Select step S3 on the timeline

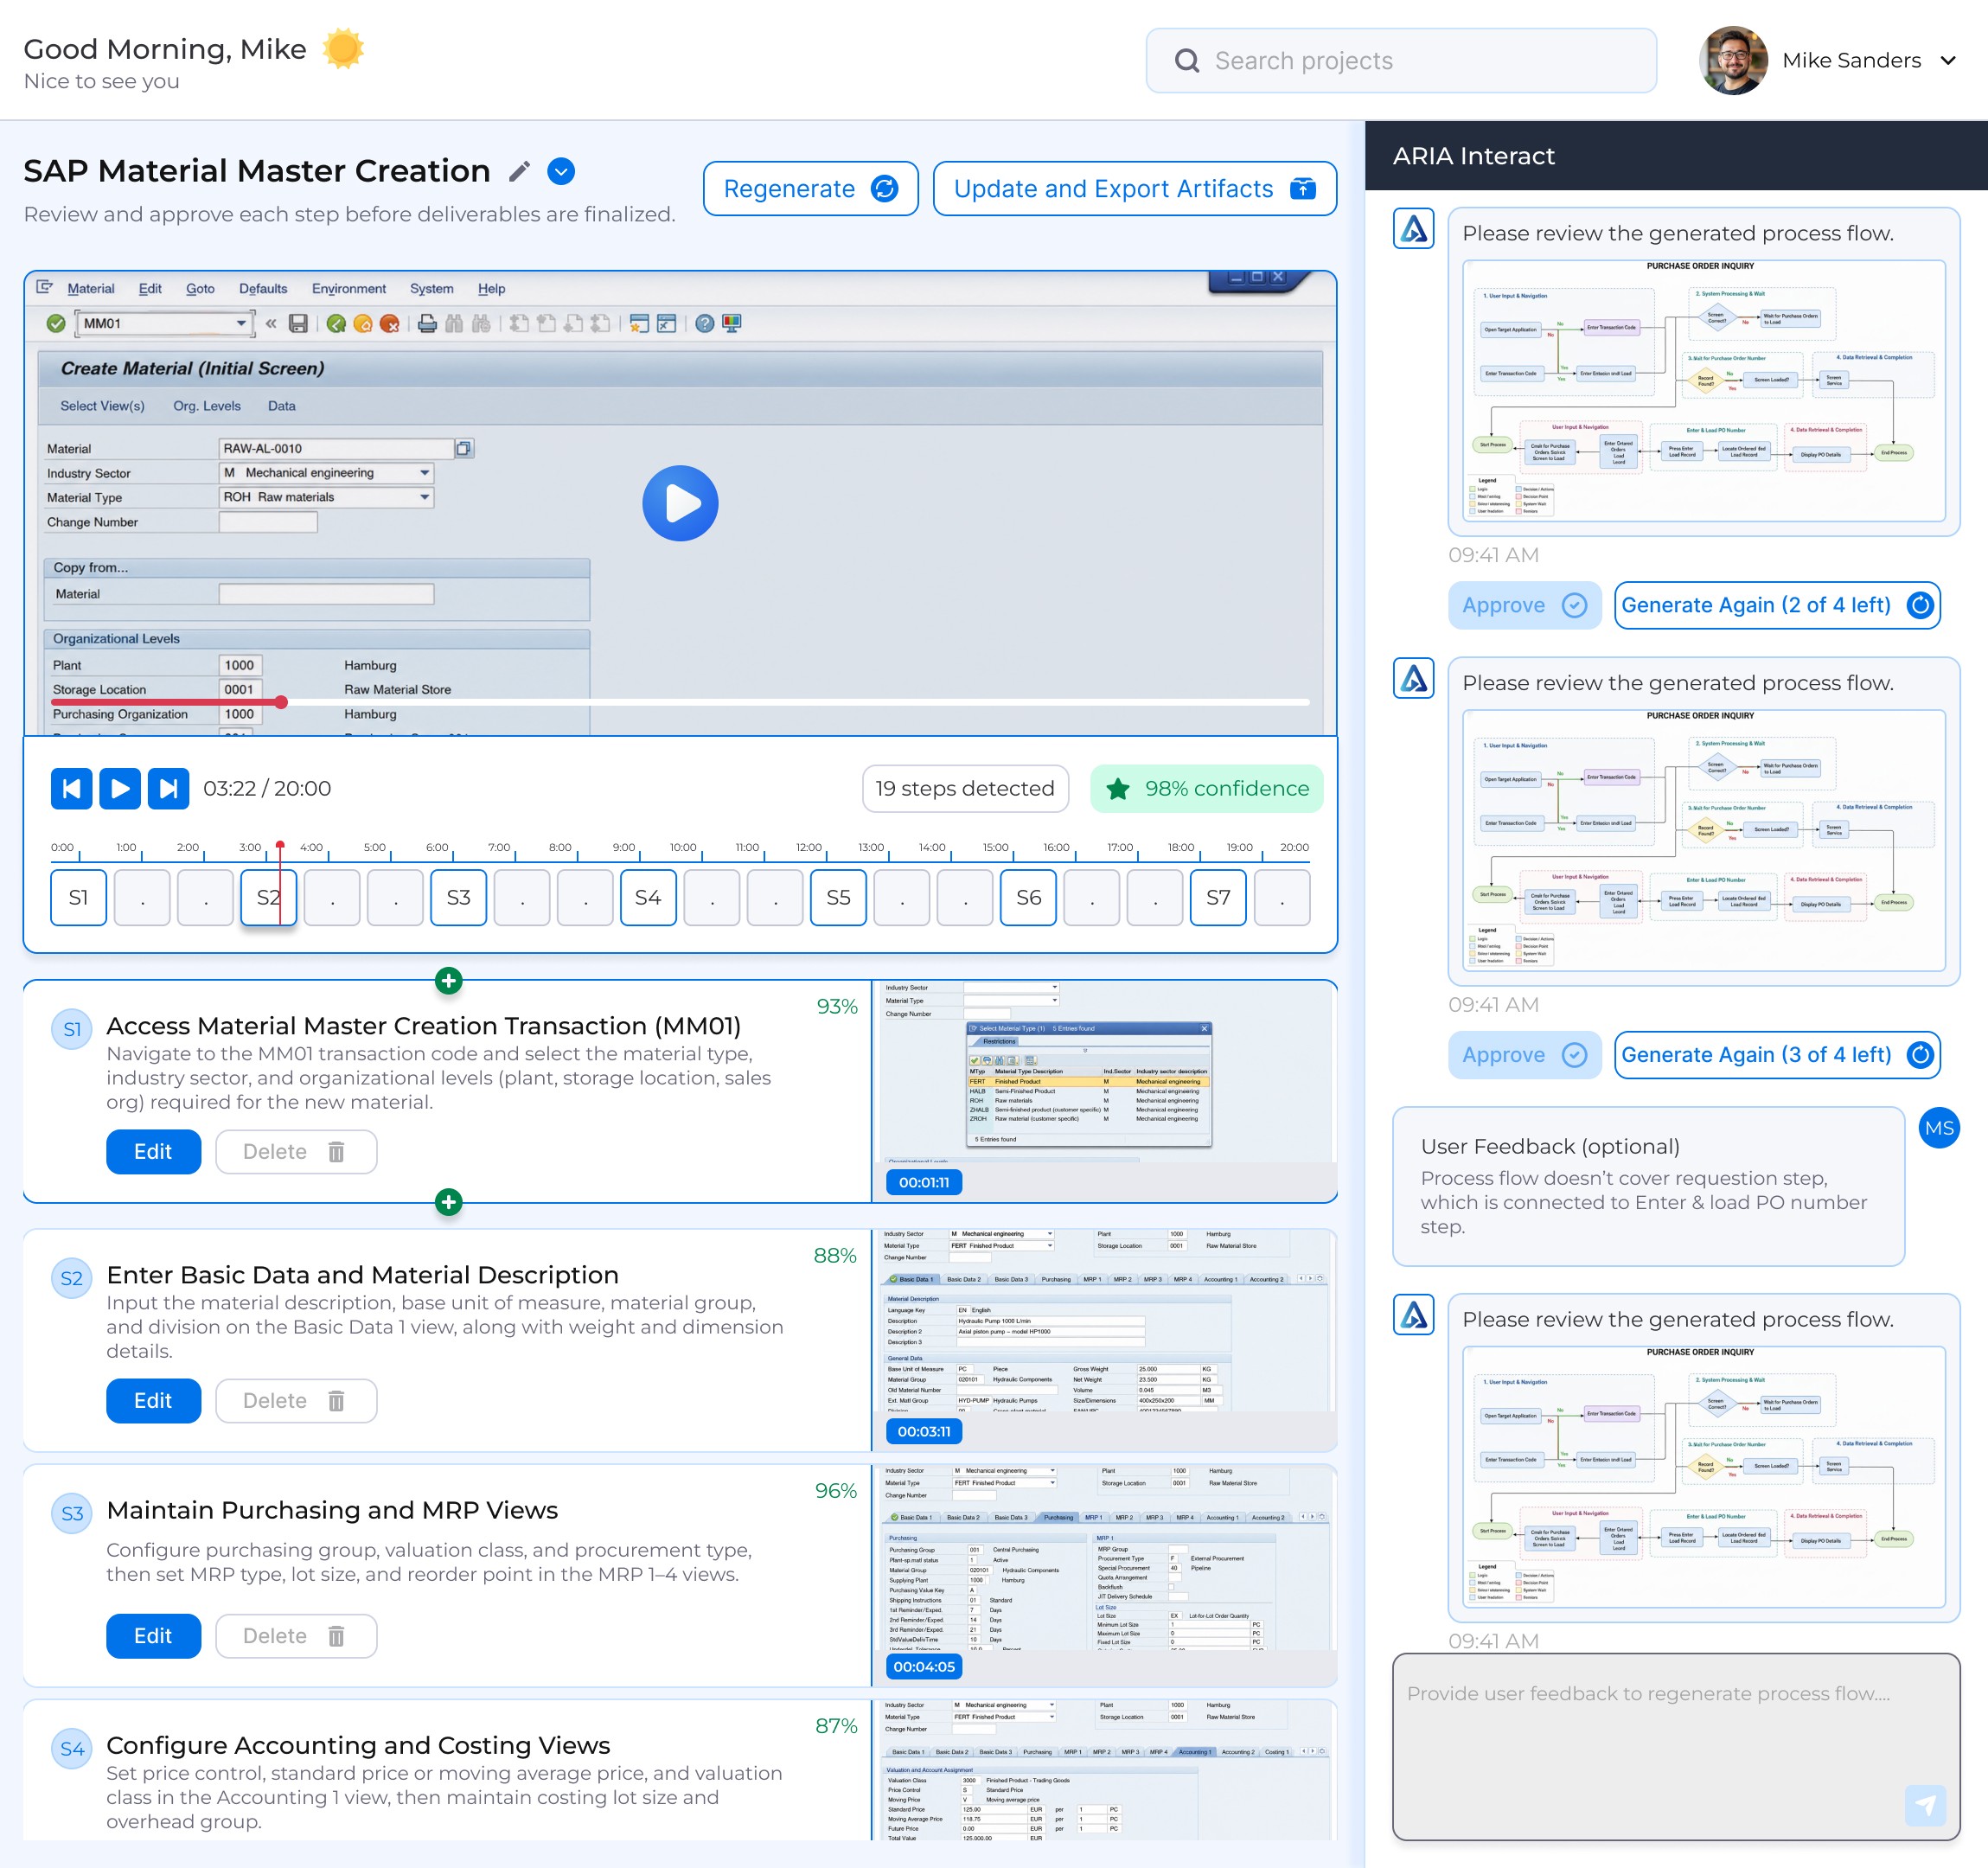(458, 897)
